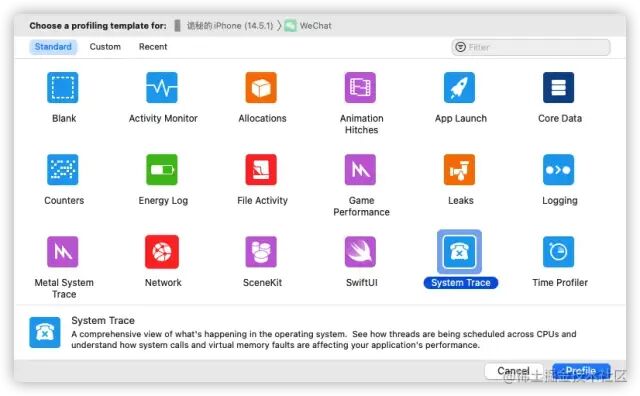Focus the Filter input field
This screenshot has height=396, width=640.
pos(531,47)
